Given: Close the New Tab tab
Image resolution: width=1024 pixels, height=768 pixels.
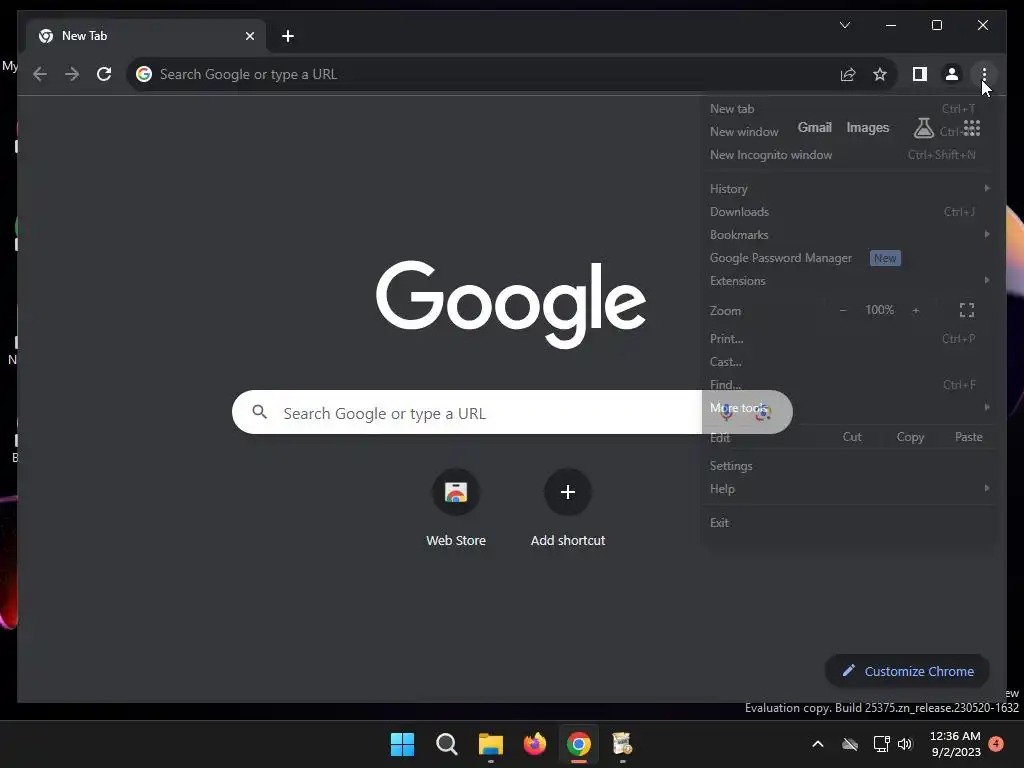Looking at the screenshot, I should [249, 36].
